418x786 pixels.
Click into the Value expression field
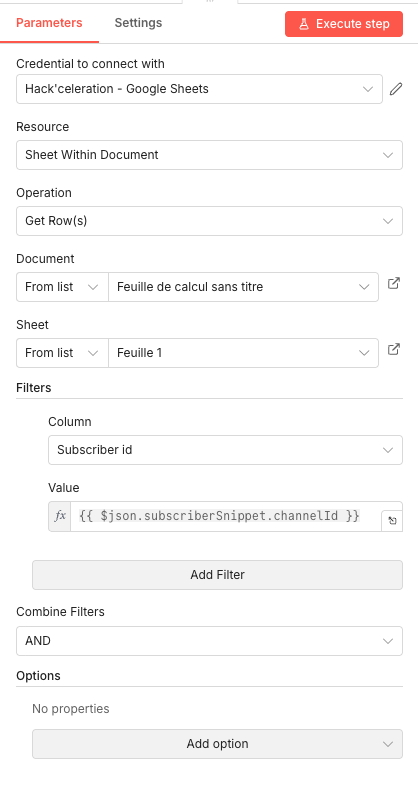tap(226, 516)
